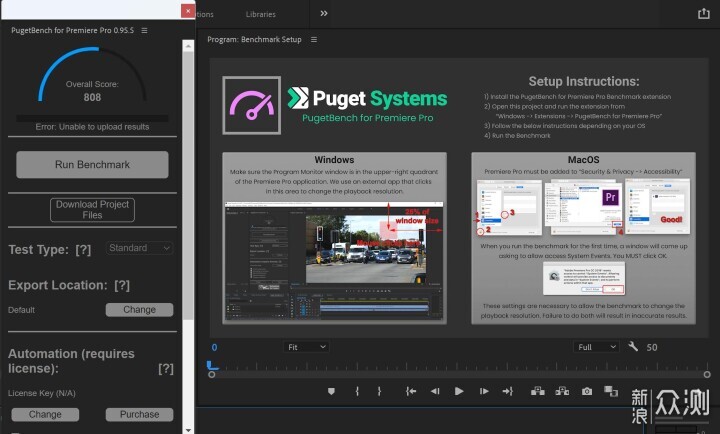720x434 pixels.
Task: Click the export share icon
Action: point(703,13)
